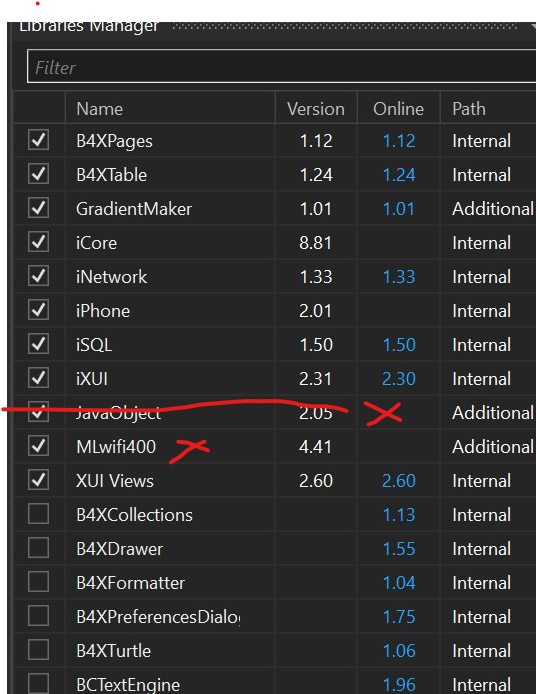Screen dimensions: 536x694
Task: Select the iSQL library row name
Action: tap(94, 345)
